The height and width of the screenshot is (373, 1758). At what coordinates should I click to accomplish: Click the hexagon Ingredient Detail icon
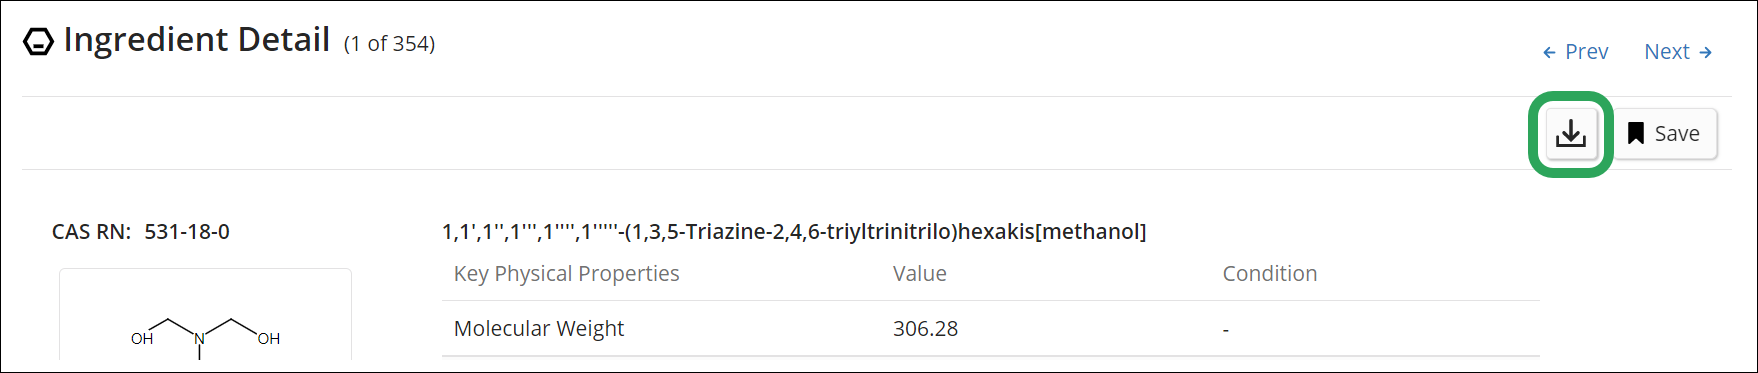[x=38, y=42]
